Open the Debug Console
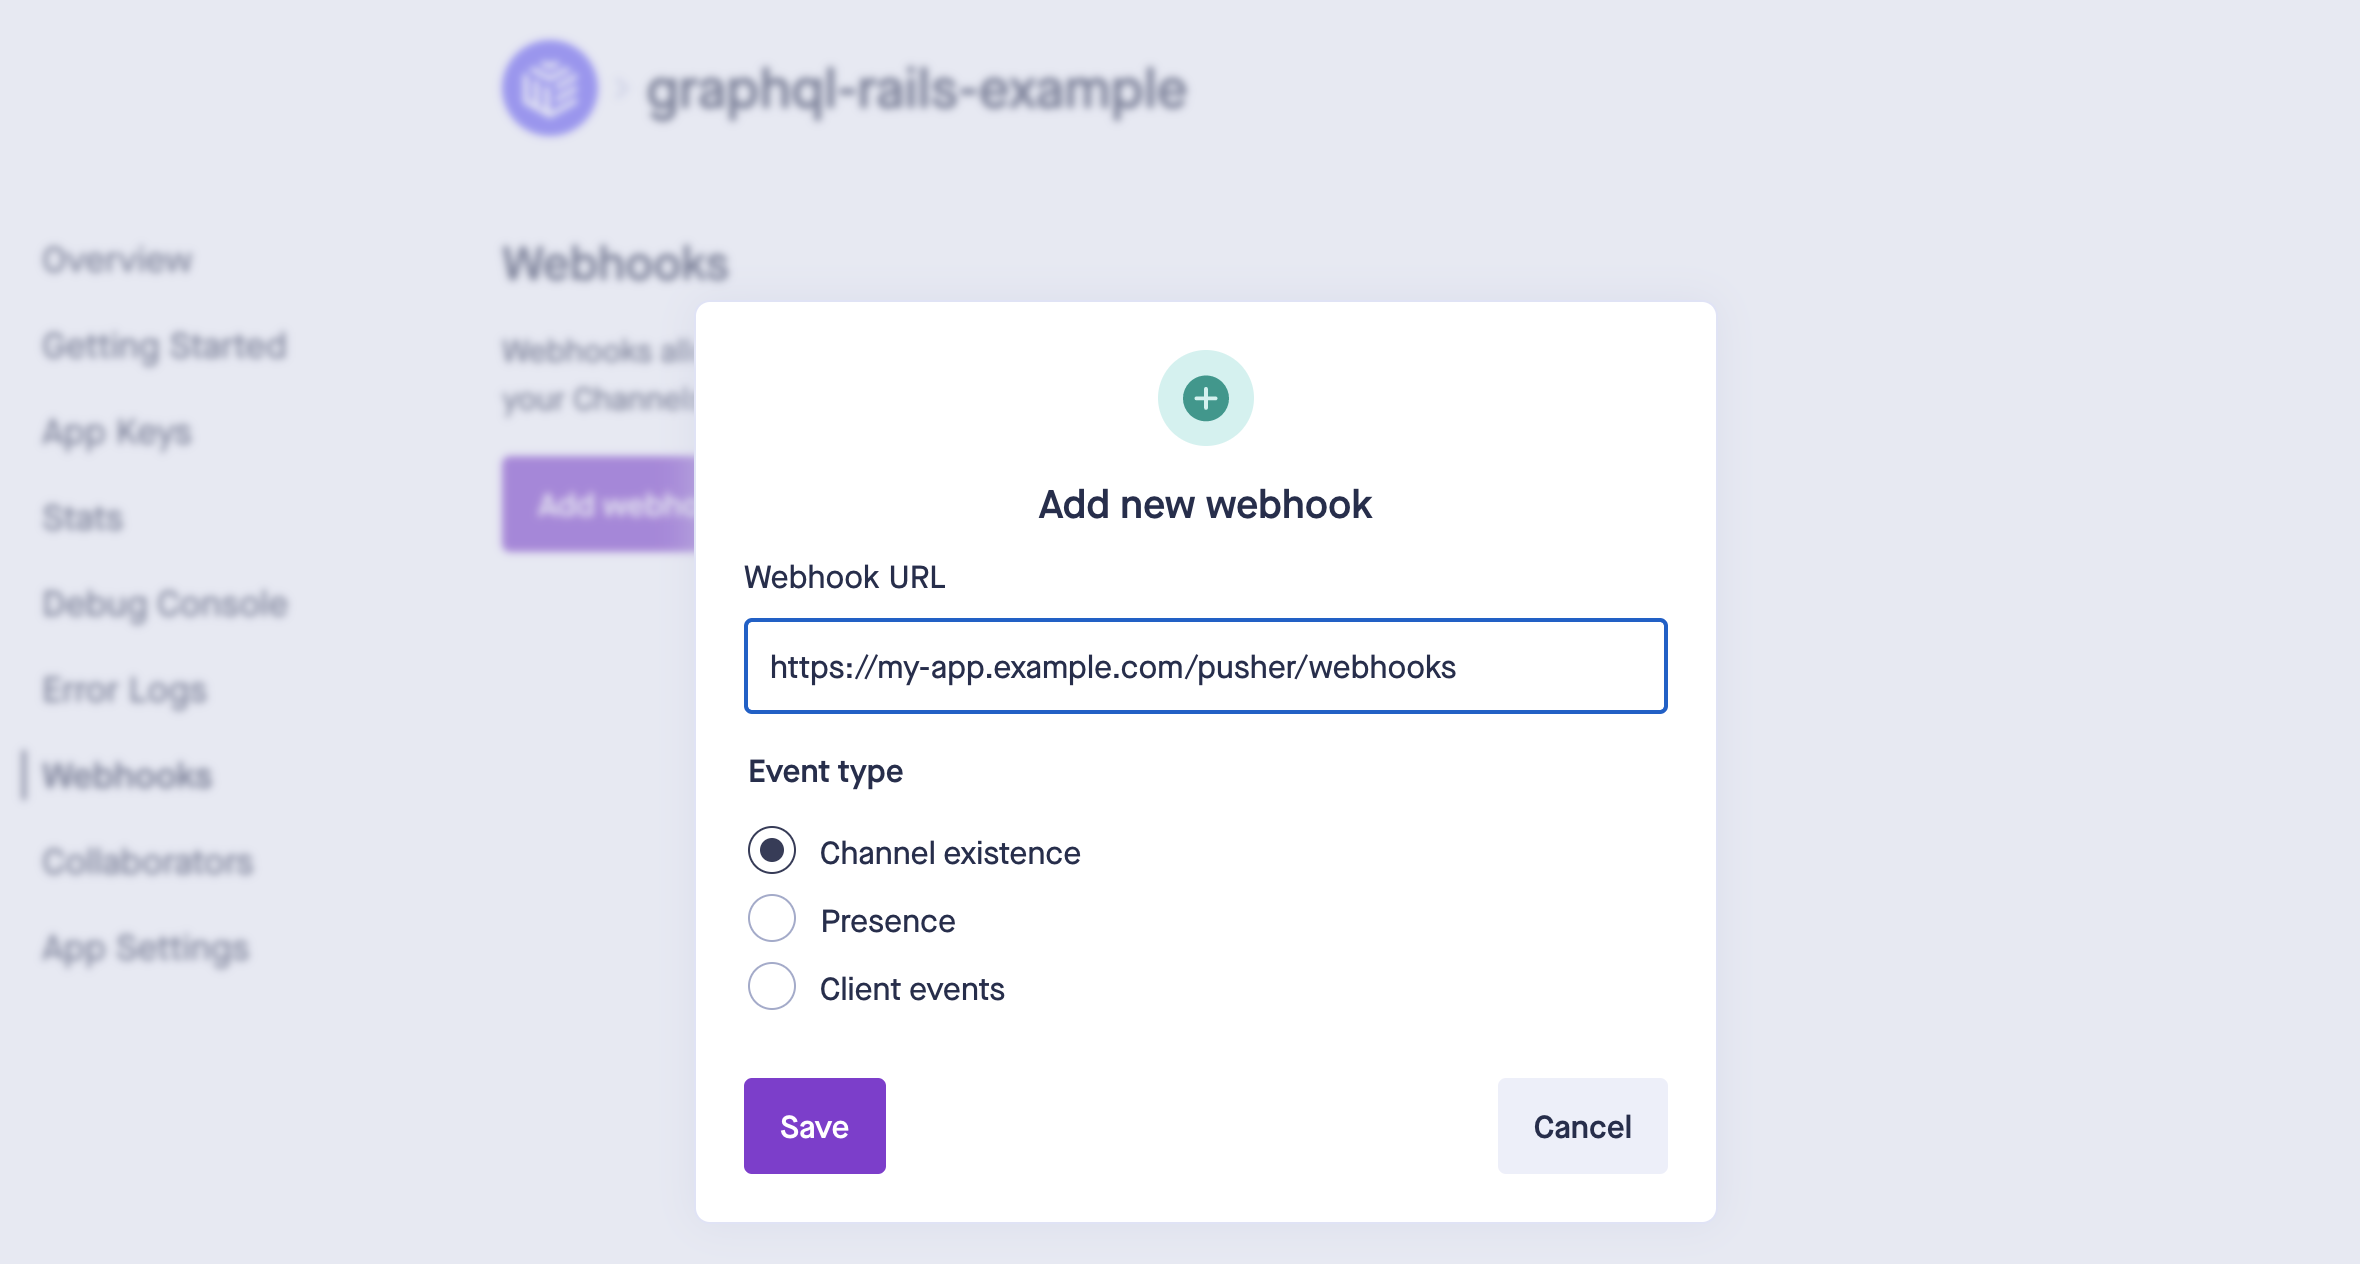2360x1264 pixels. 165,604
